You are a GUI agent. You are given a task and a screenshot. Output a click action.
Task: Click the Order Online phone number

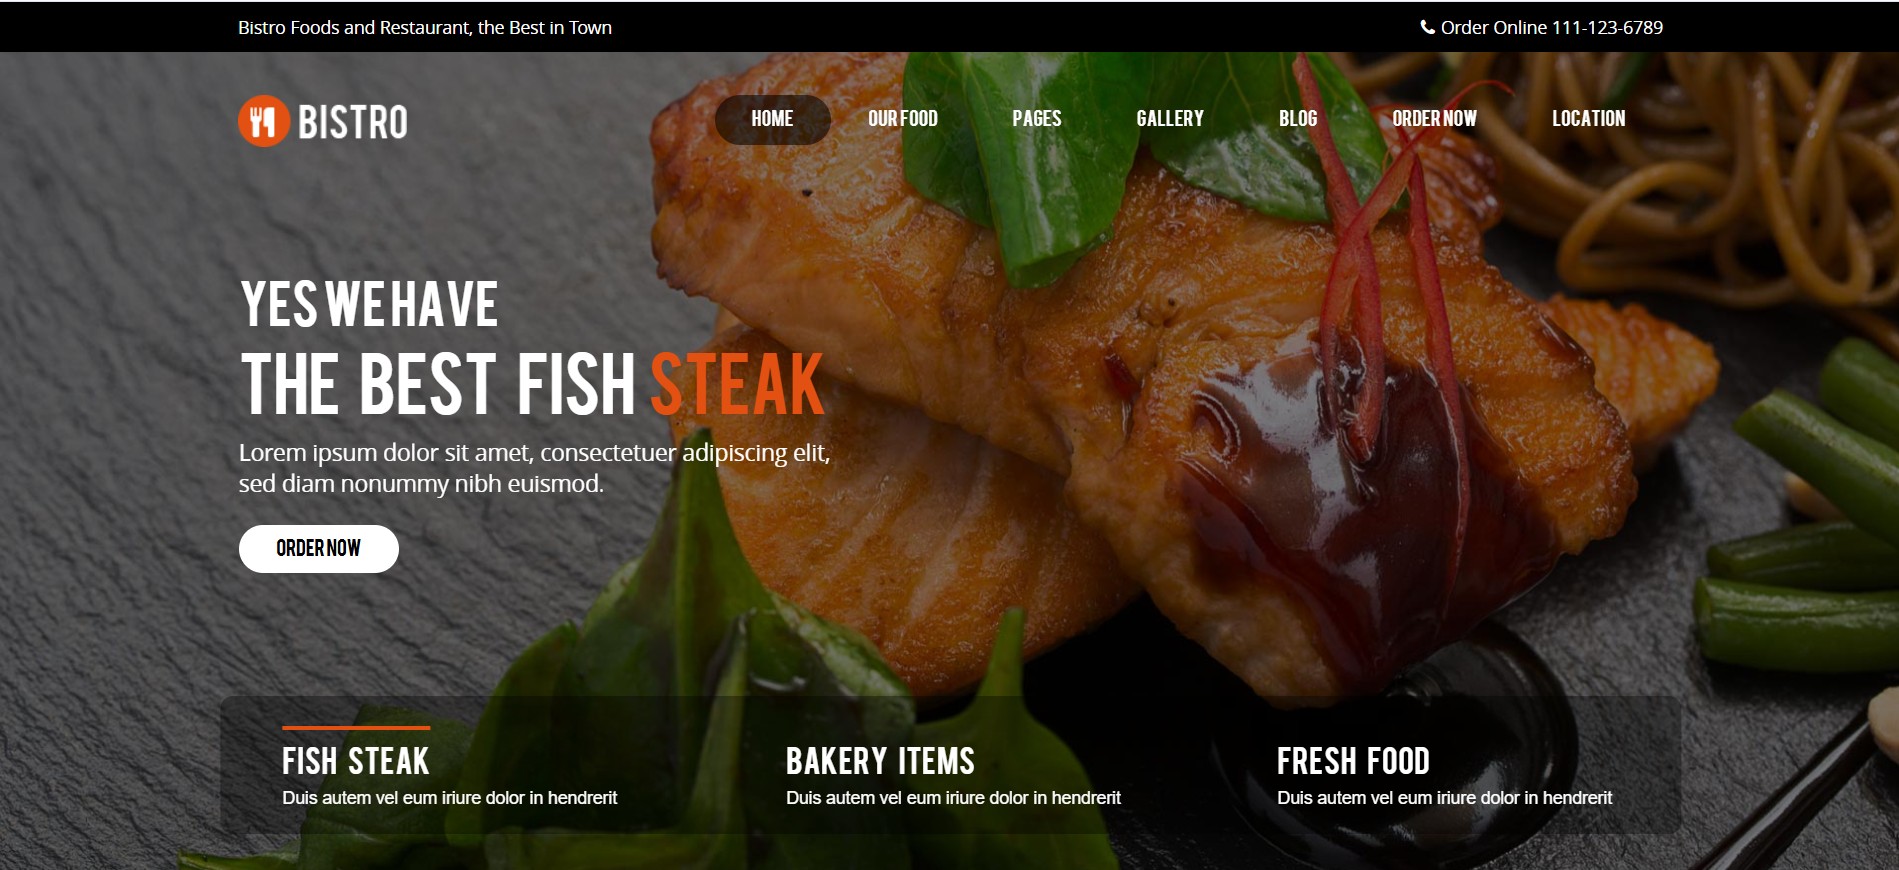[x=1552, y=27]
